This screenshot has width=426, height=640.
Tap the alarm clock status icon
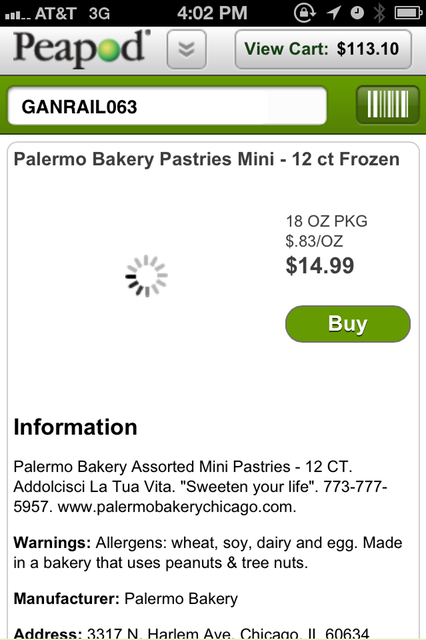(357, 13)
